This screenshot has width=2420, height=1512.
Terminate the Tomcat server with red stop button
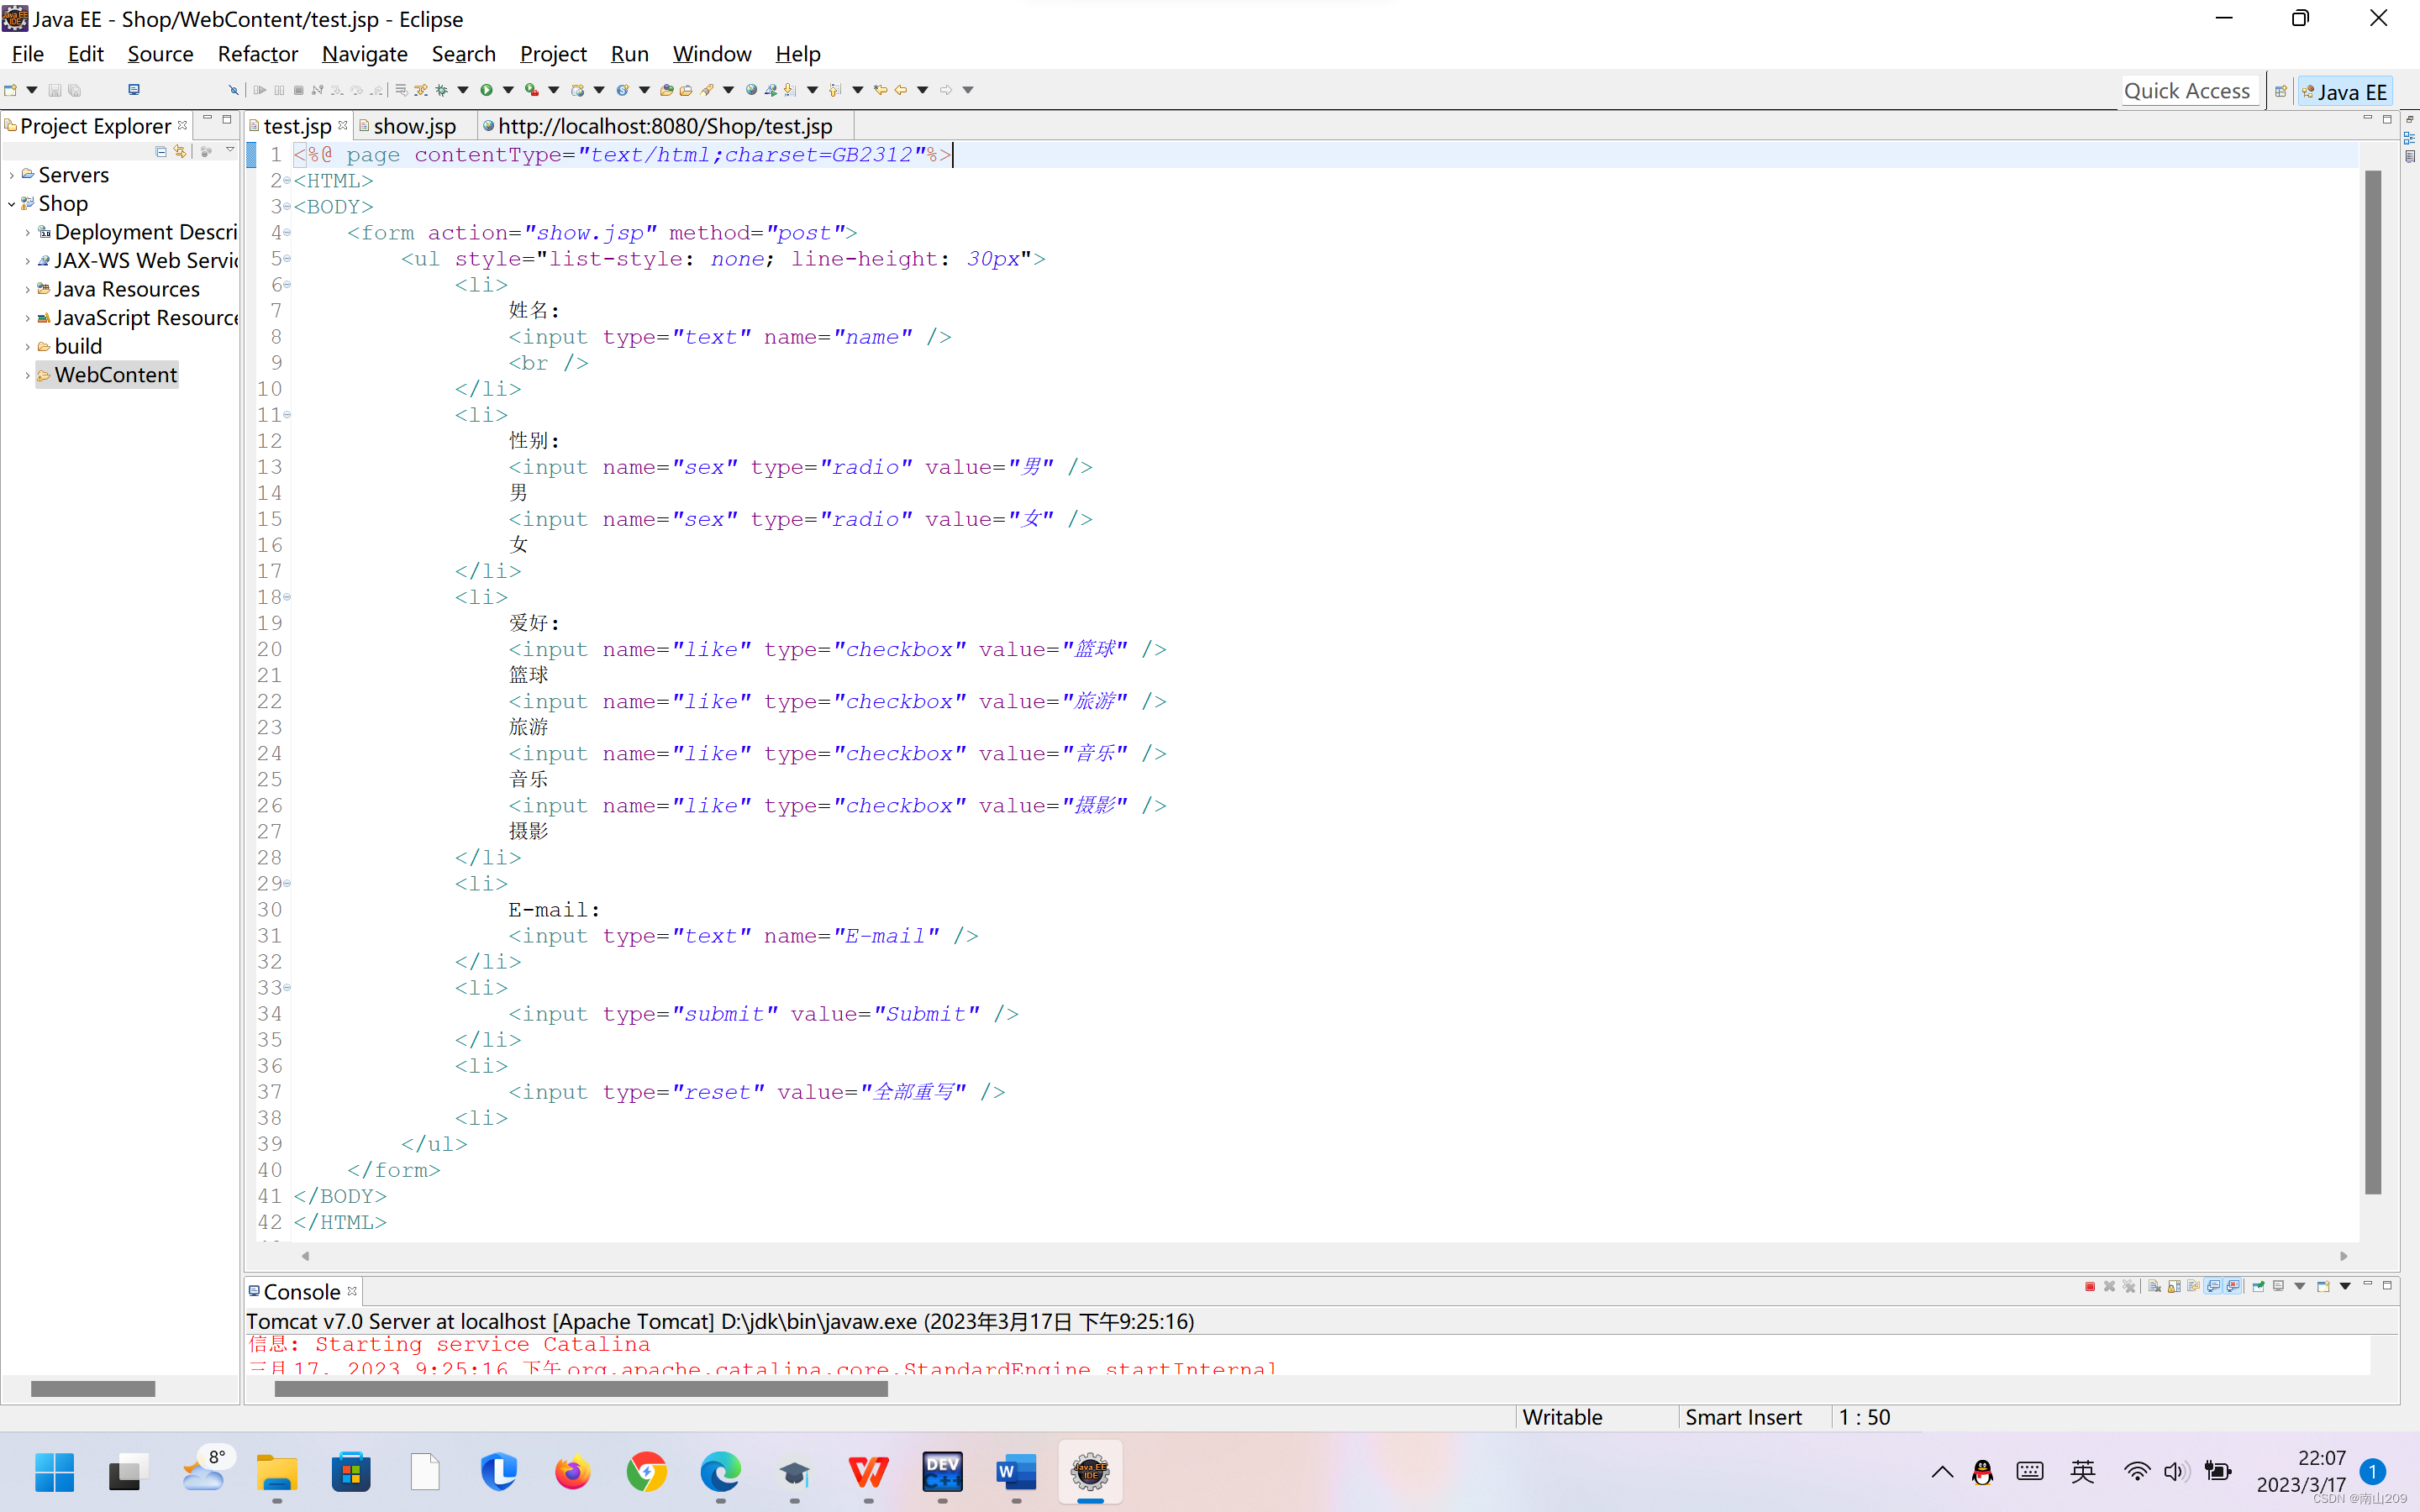[2090, 1286]
